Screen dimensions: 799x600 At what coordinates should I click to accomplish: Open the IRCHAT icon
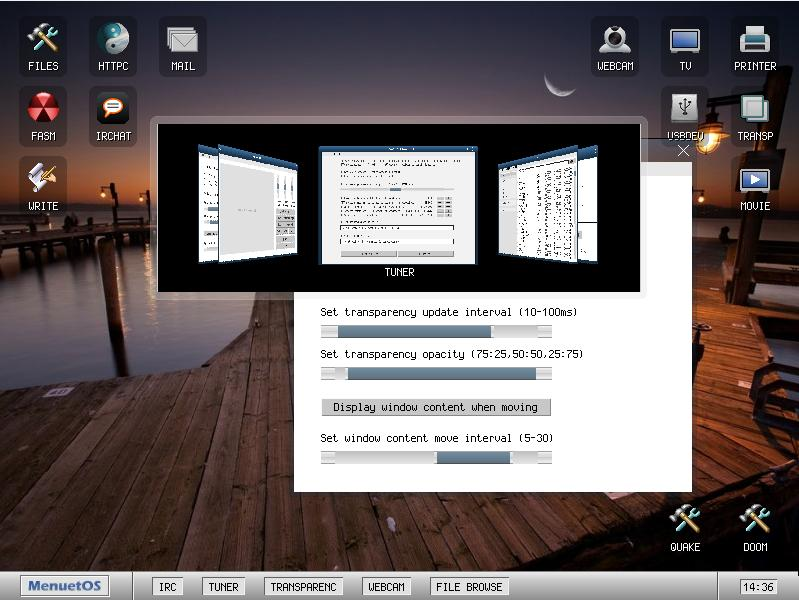click(x=113, y=116)
